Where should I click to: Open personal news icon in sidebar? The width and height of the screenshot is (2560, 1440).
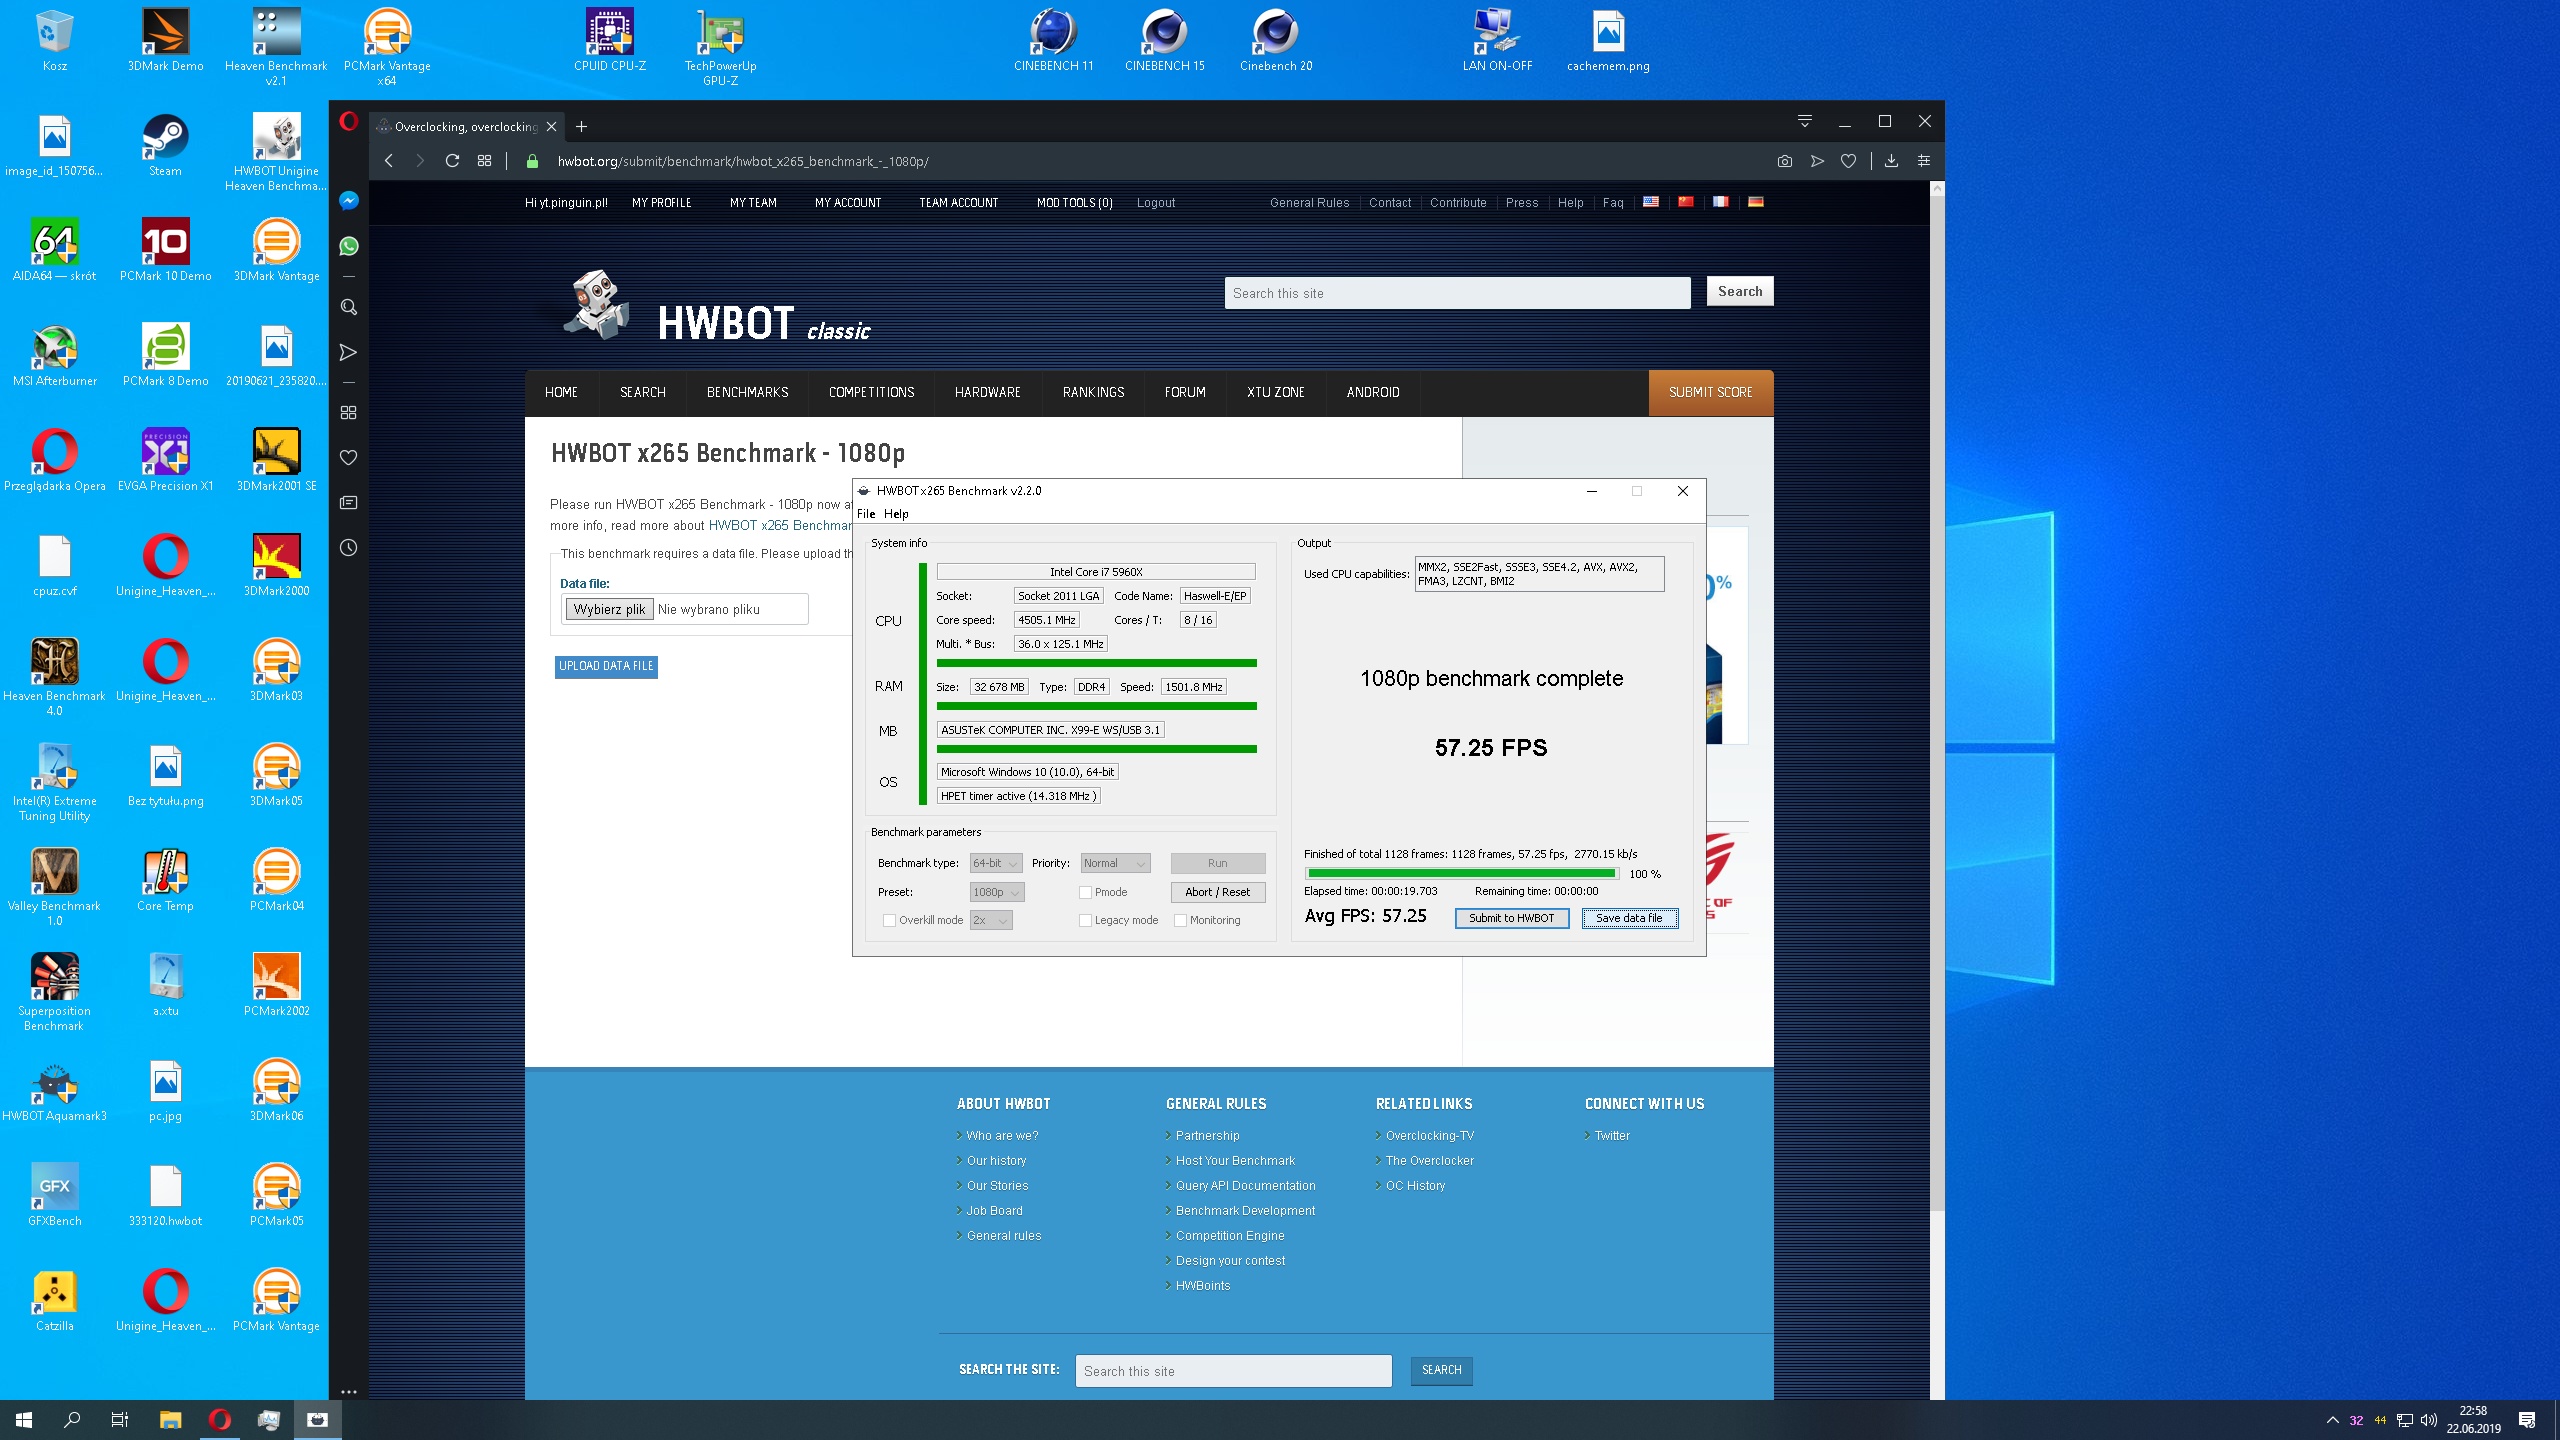pyautogui.click(x=348, y=502)
